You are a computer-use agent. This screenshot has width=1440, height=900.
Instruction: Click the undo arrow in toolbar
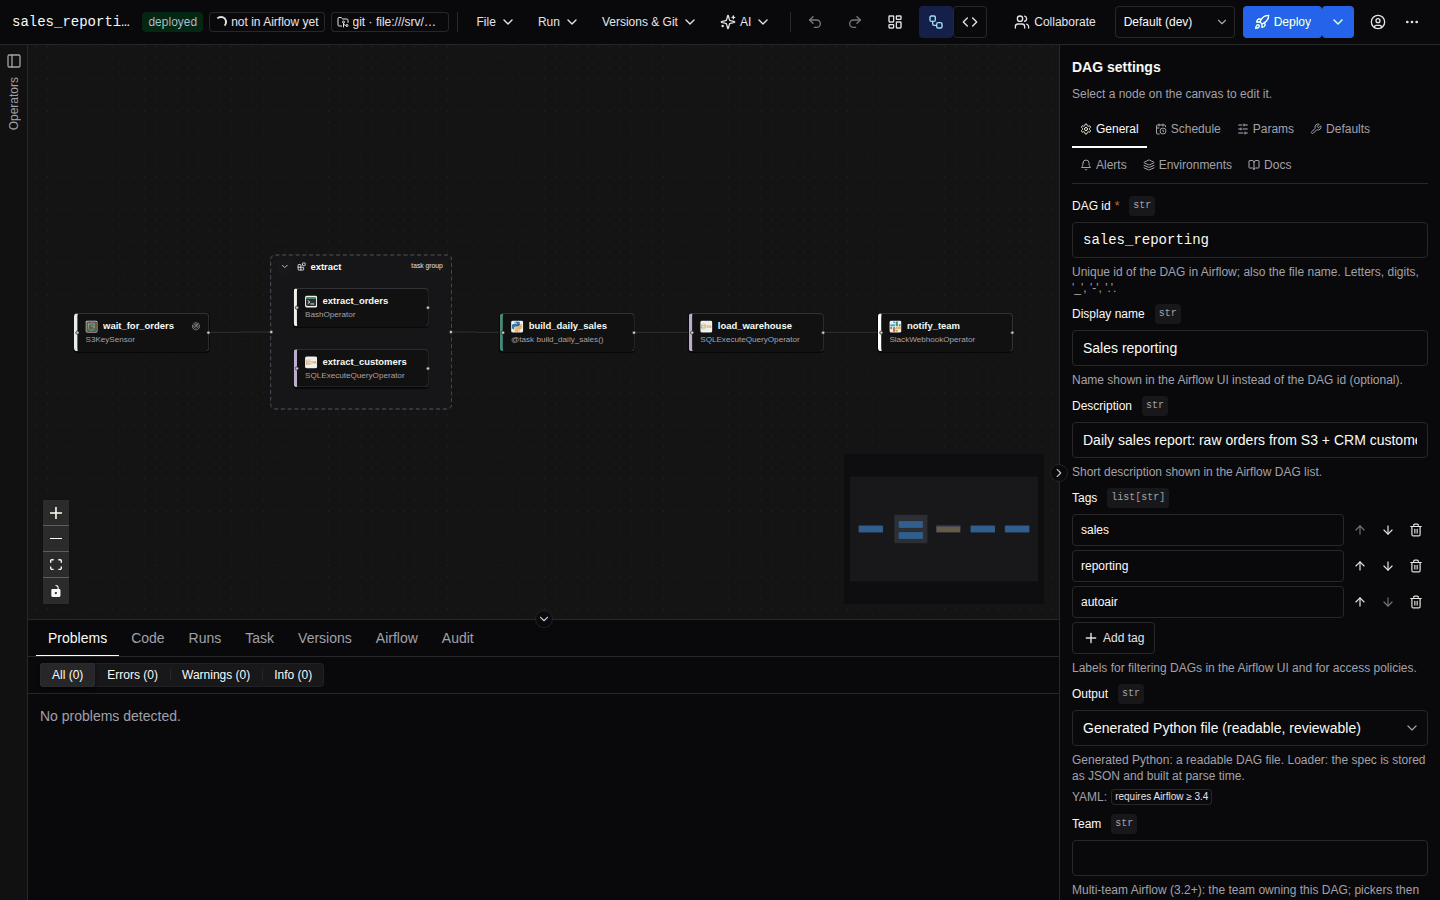click(x=815, y=22)
